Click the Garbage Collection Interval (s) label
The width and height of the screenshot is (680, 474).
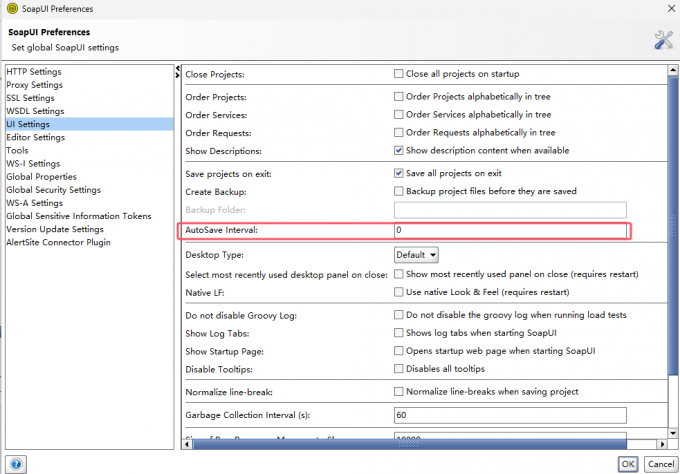[x=248, y=415]
